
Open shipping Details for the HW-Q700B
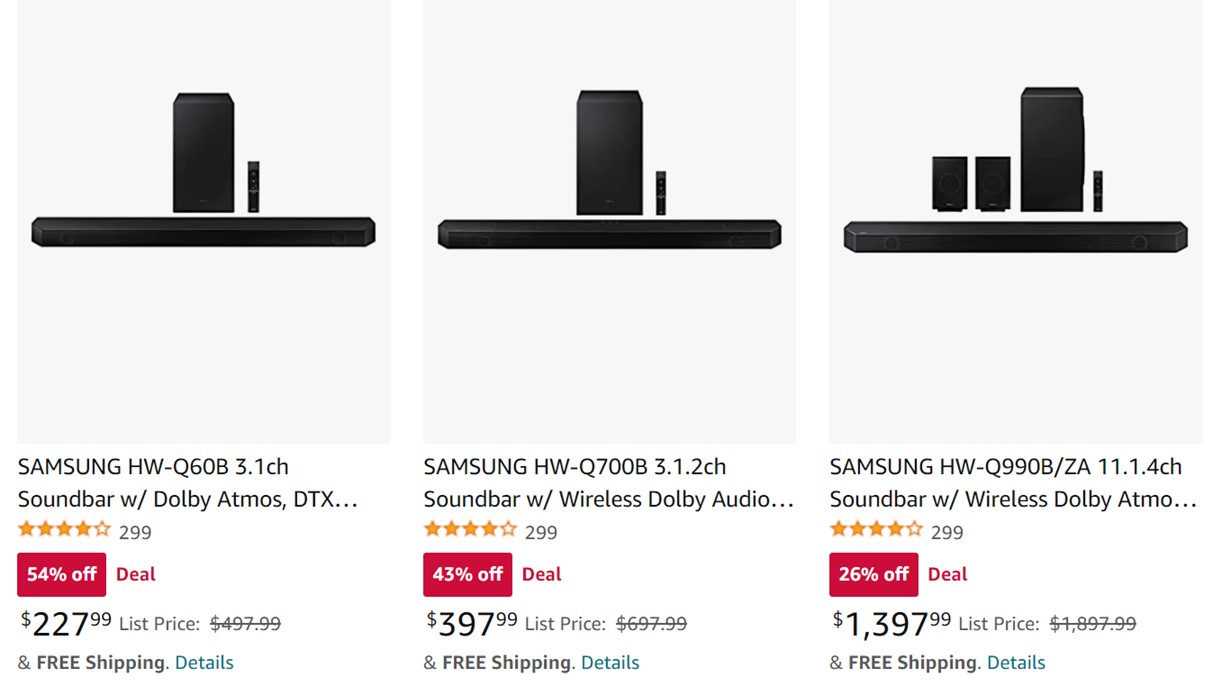click(x=610, y=663)
